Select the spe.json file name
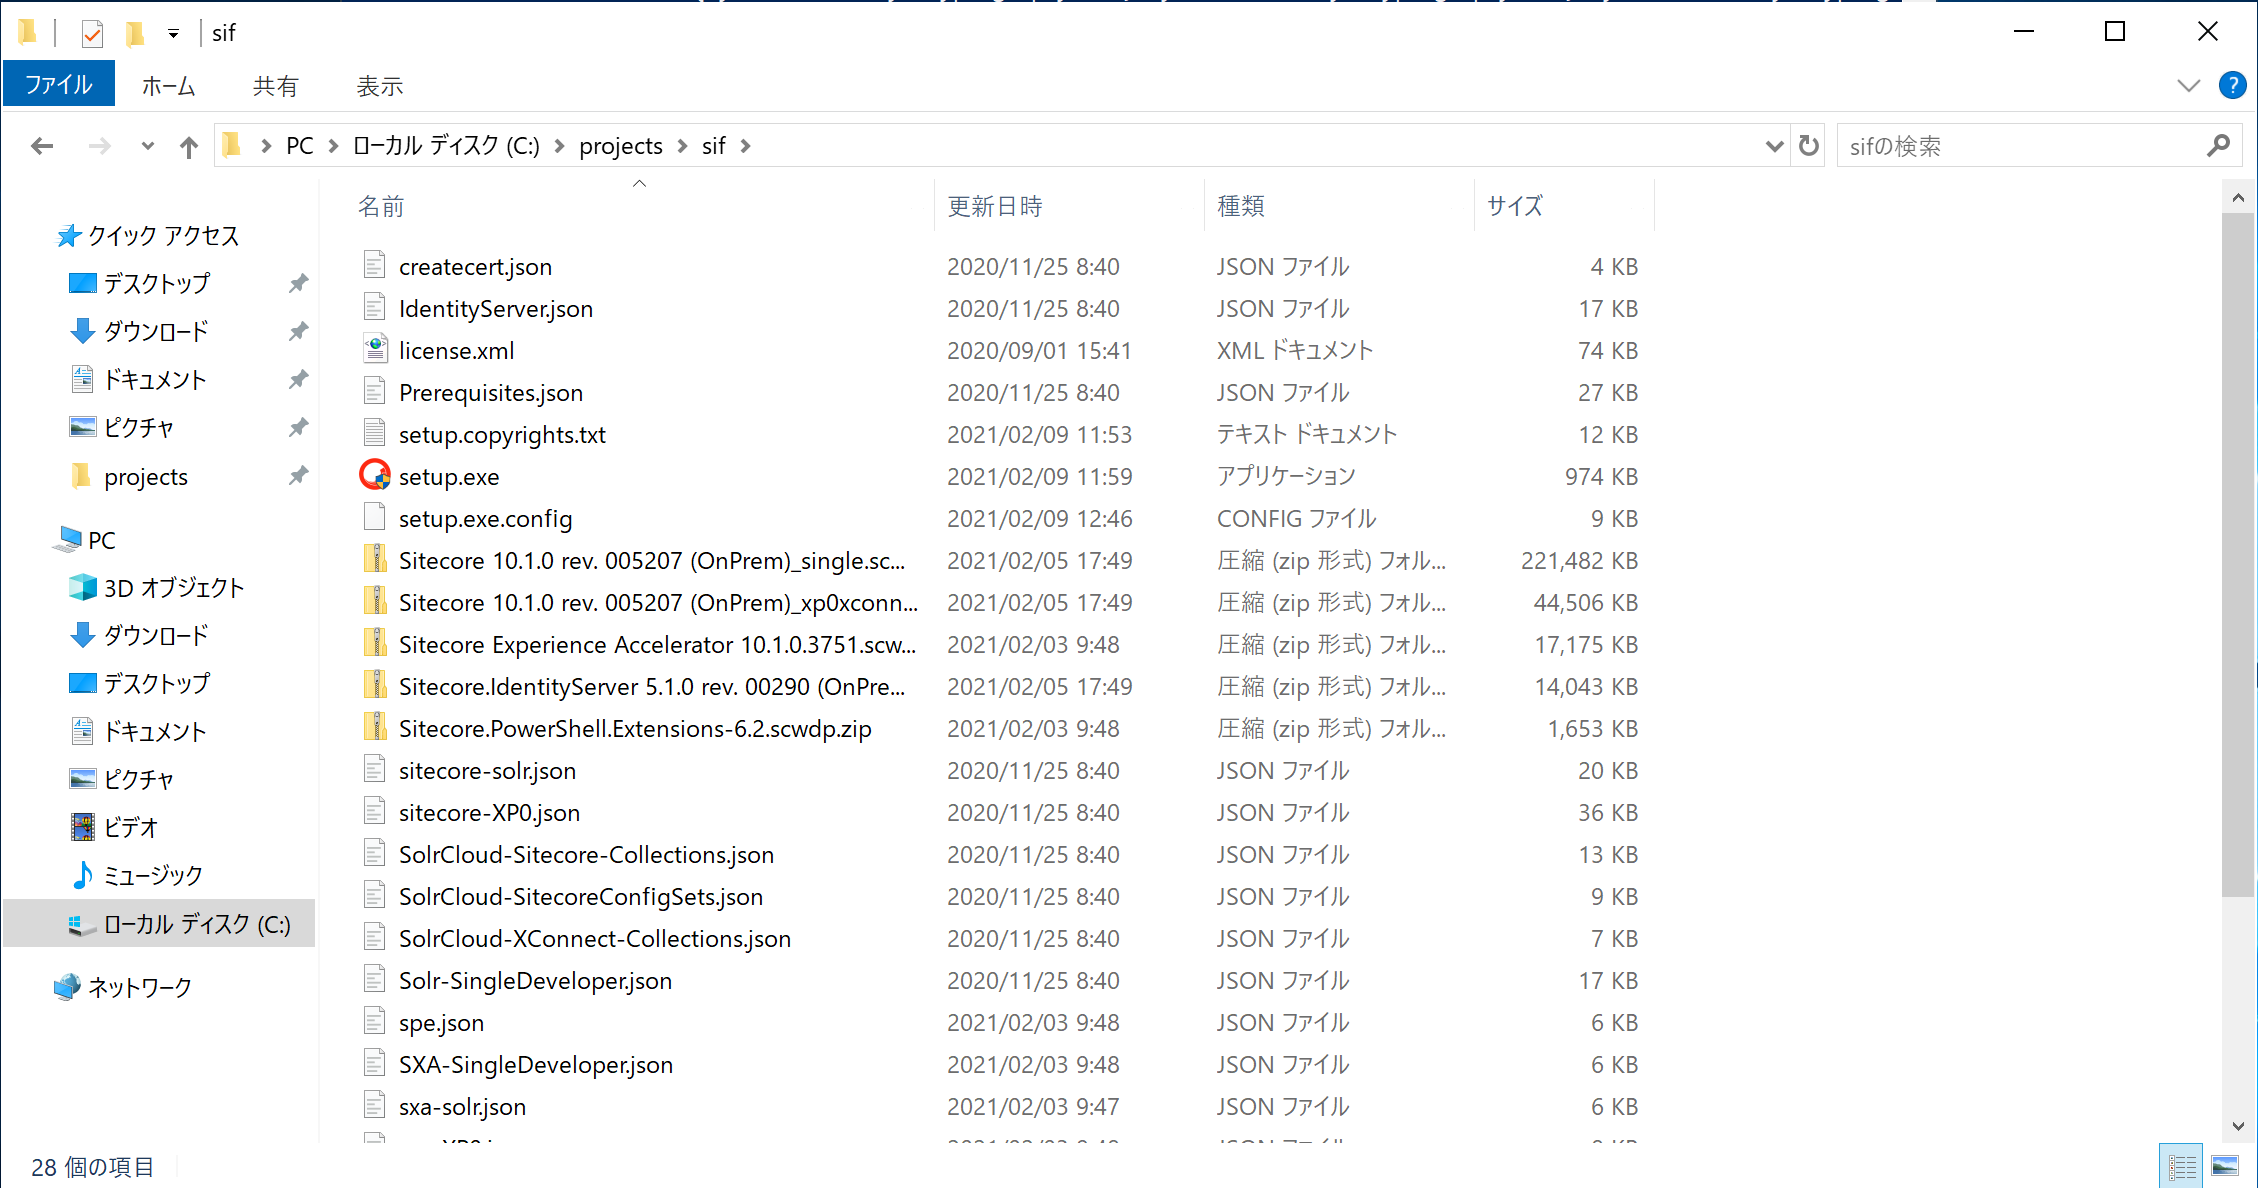Image resolution: width=2258 pixels, height=1188 pixels. pos(441,1023)
